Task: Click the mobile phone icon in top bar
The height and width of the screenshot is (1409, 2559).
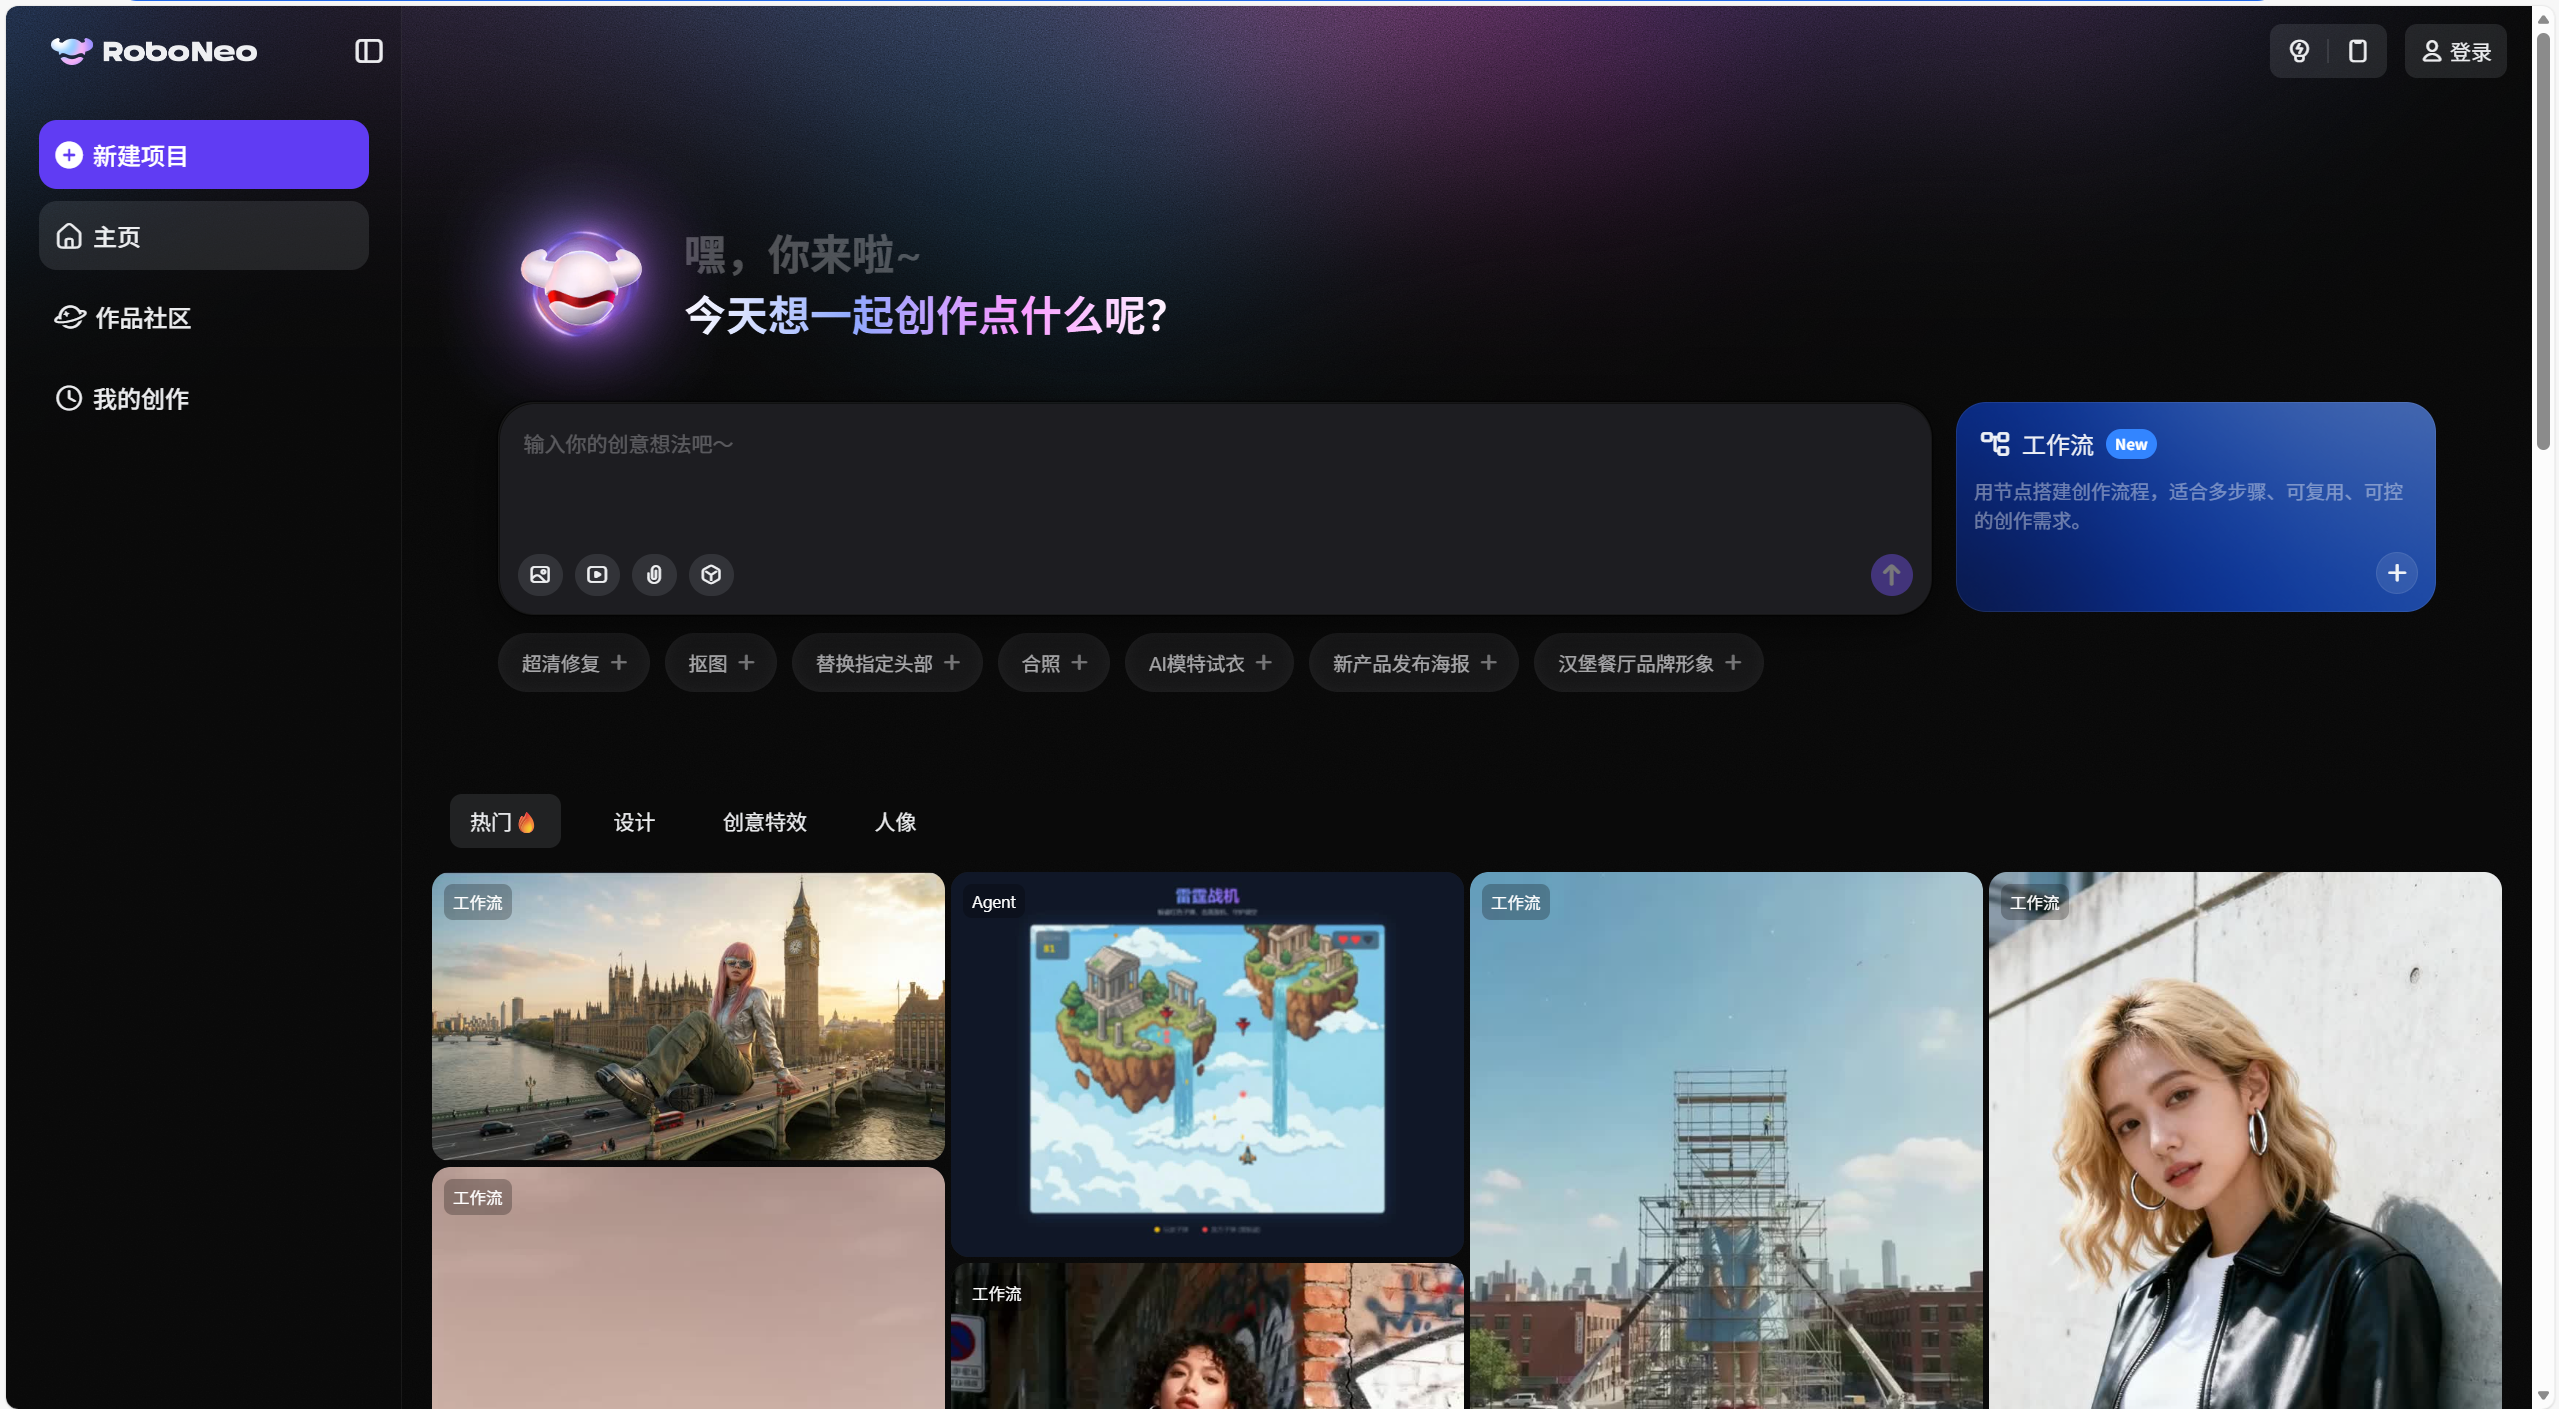Action: click(2357, 51)
